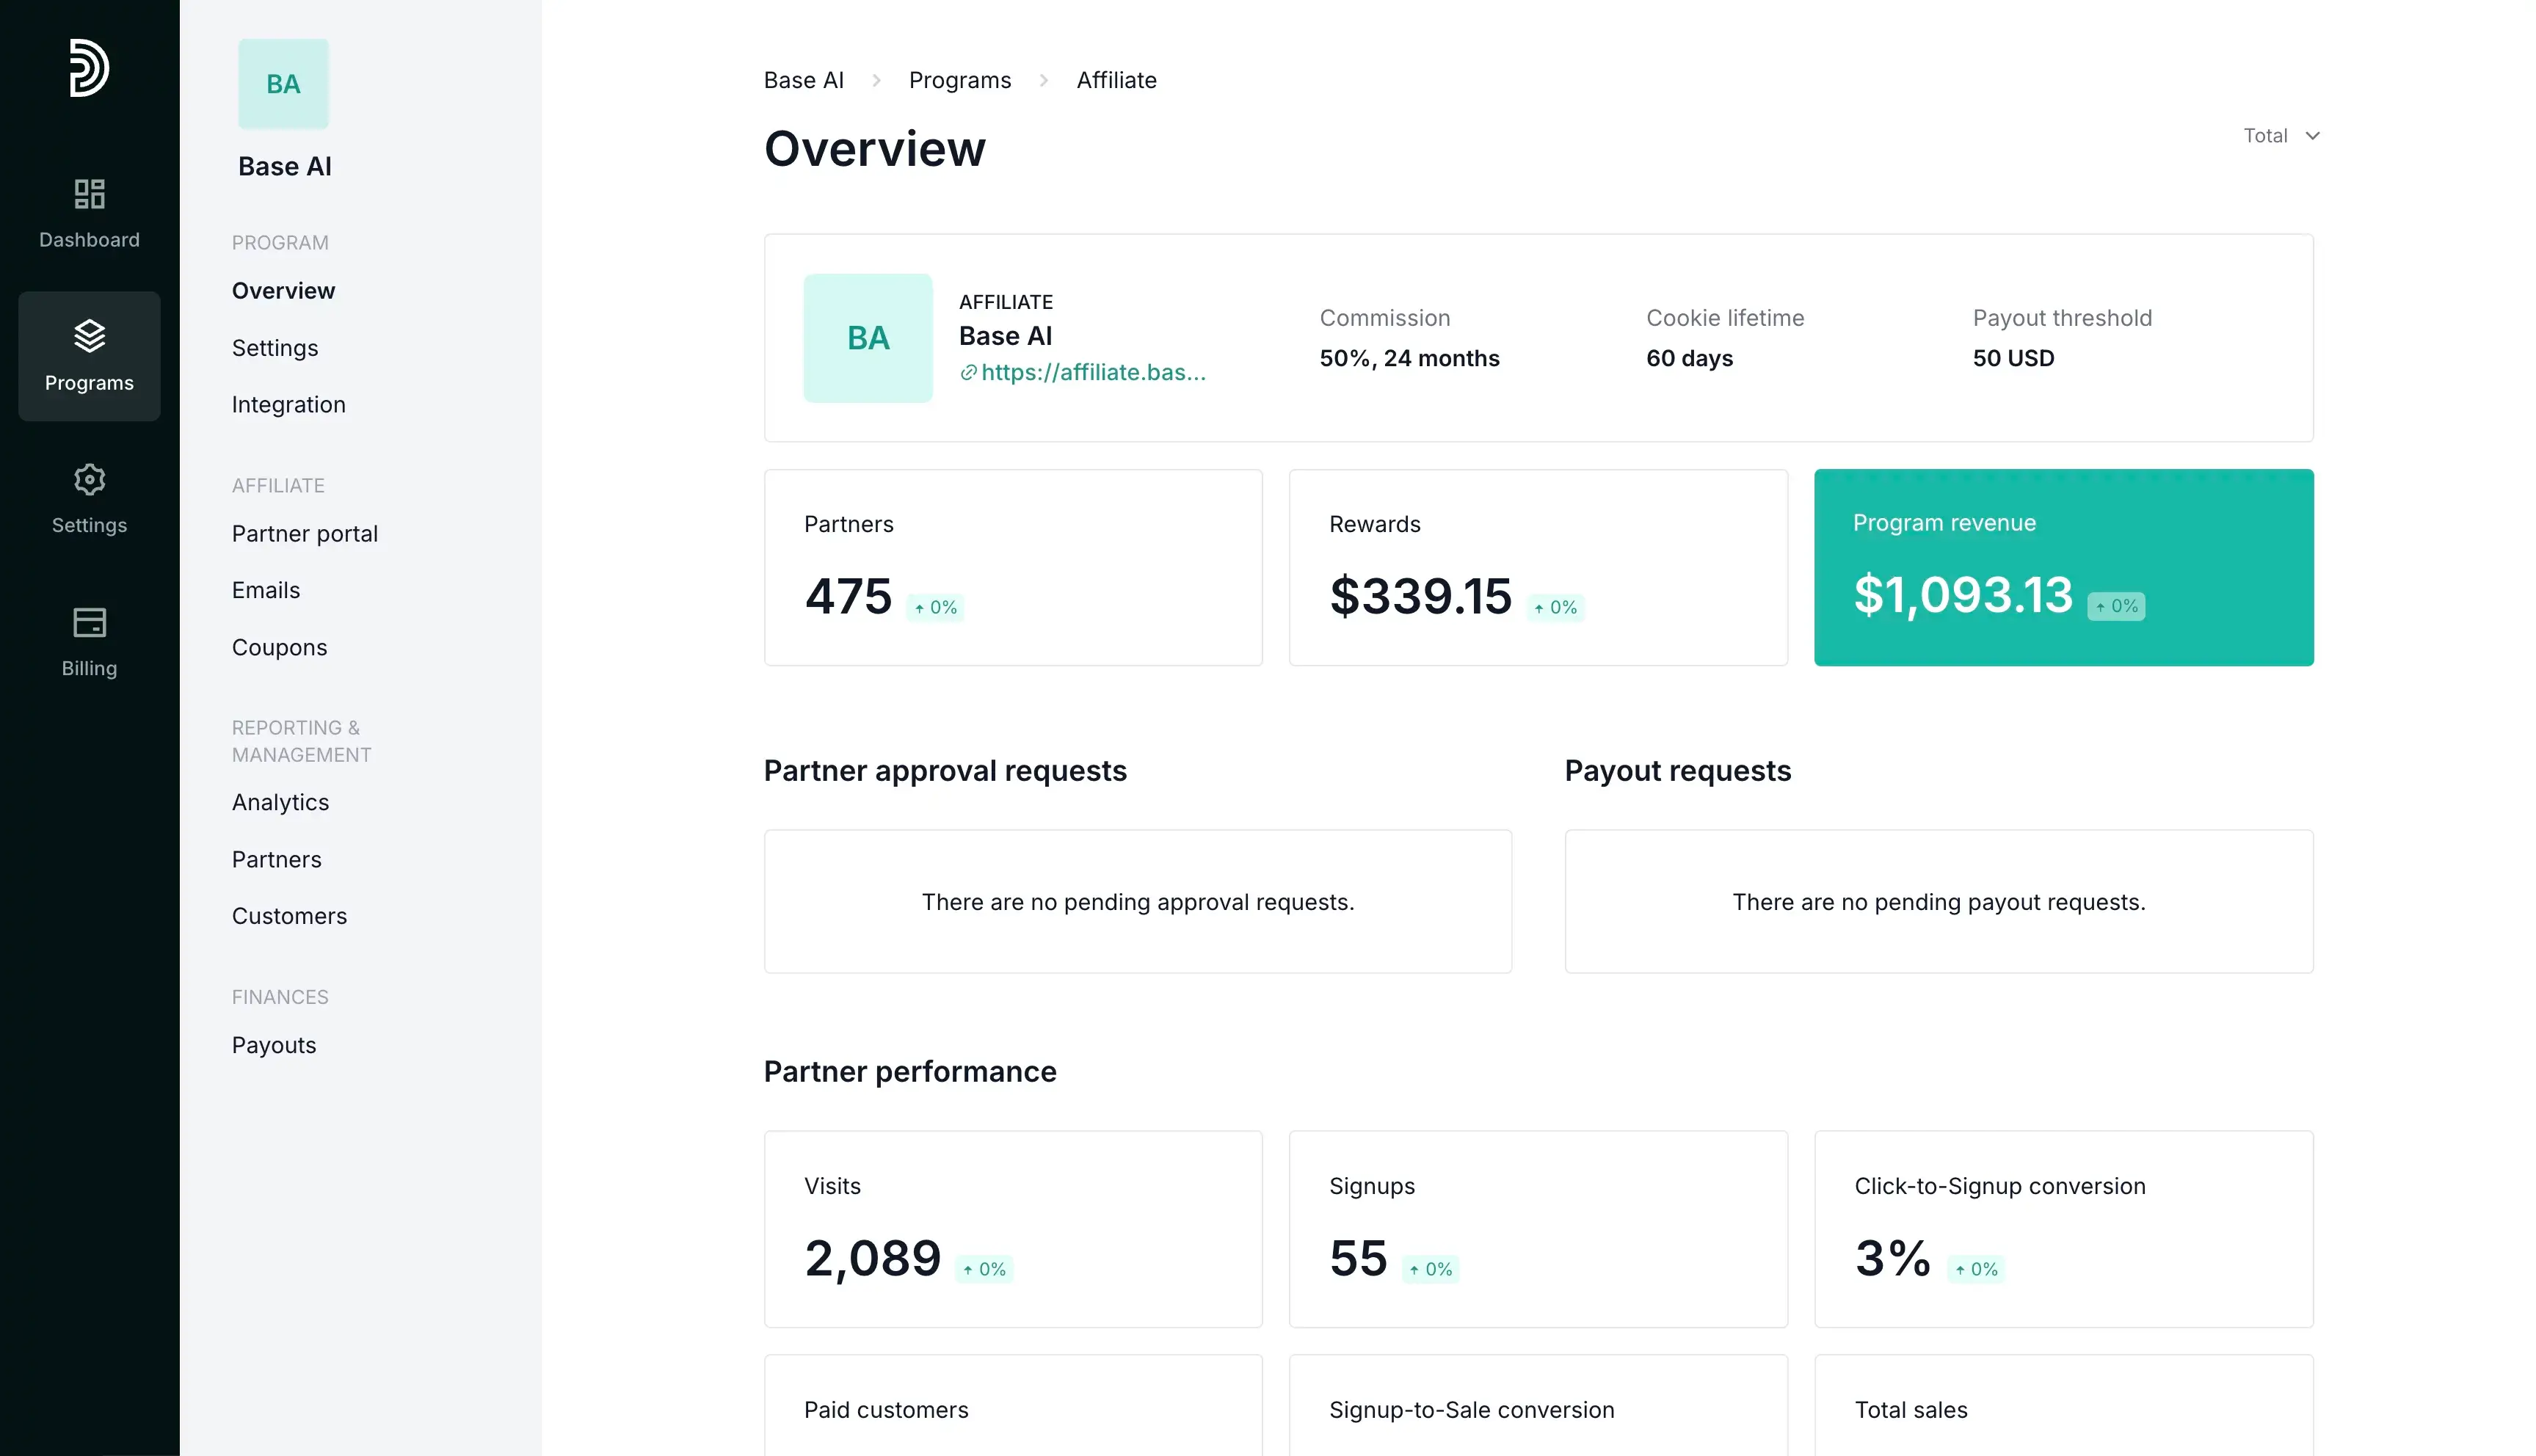Navigate to Partner portal
The image size is (2536, 1456).
pyautogui.click(x=305, y=533)
